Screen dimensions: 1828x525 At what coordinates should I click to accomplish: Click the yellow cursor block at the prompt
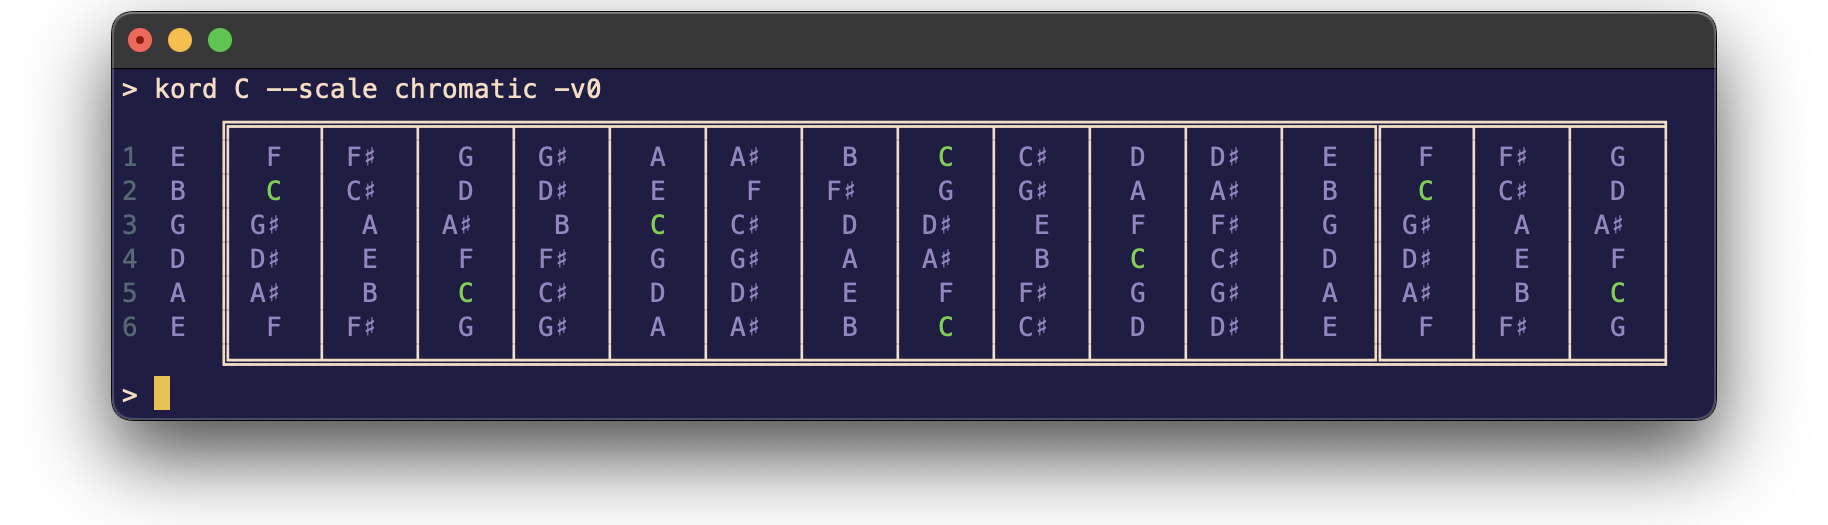[162, 393]
